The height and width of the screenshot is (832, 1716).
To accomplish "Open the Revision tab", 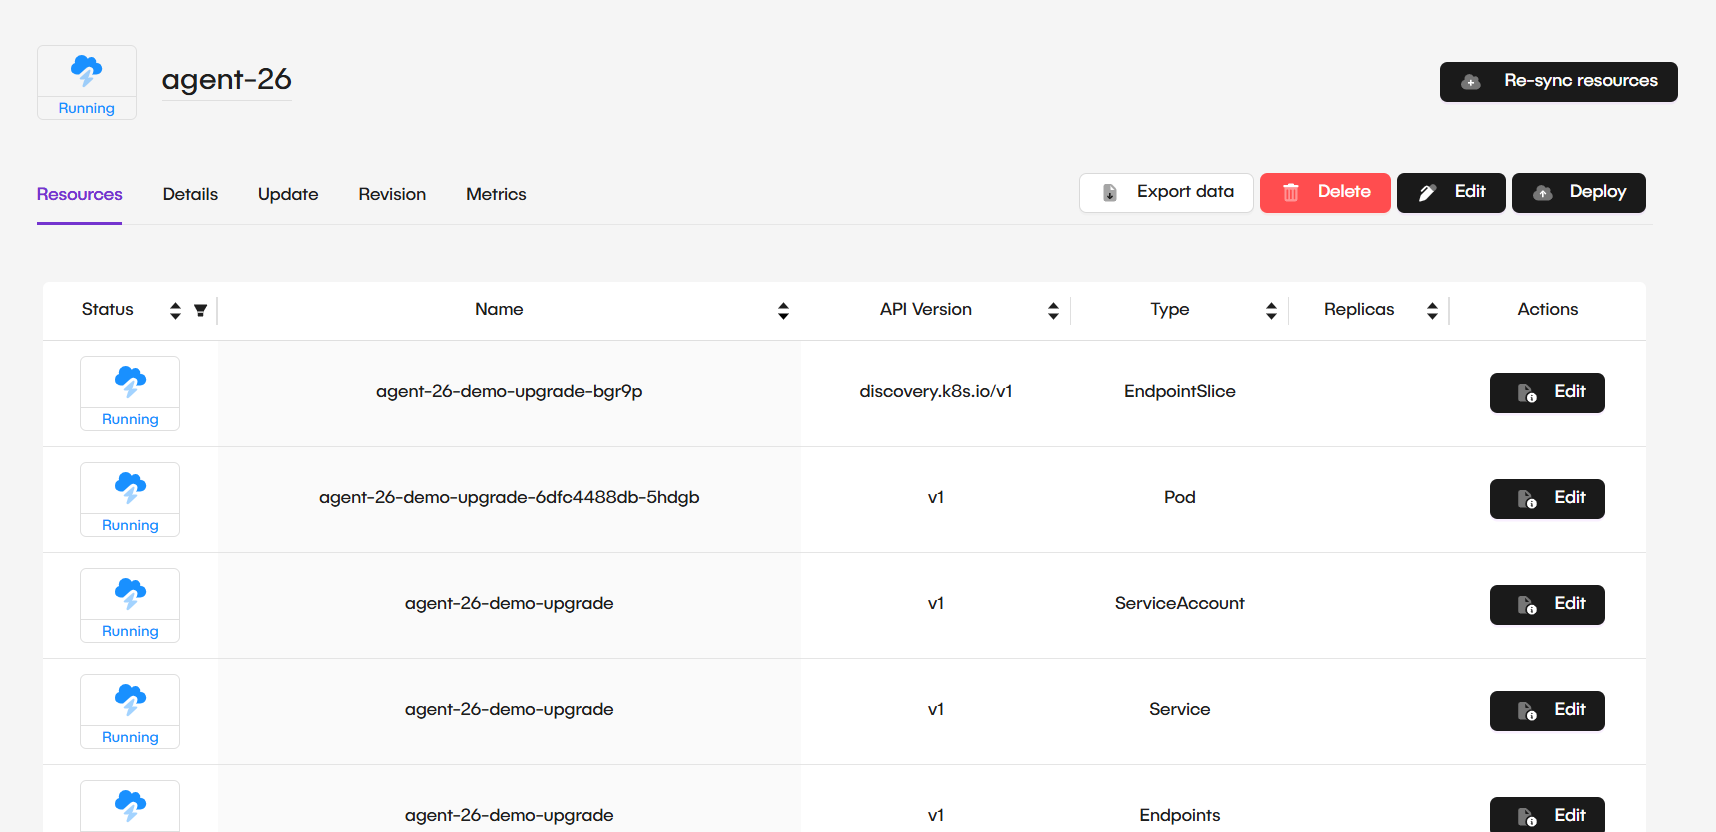I will point(392,194).
